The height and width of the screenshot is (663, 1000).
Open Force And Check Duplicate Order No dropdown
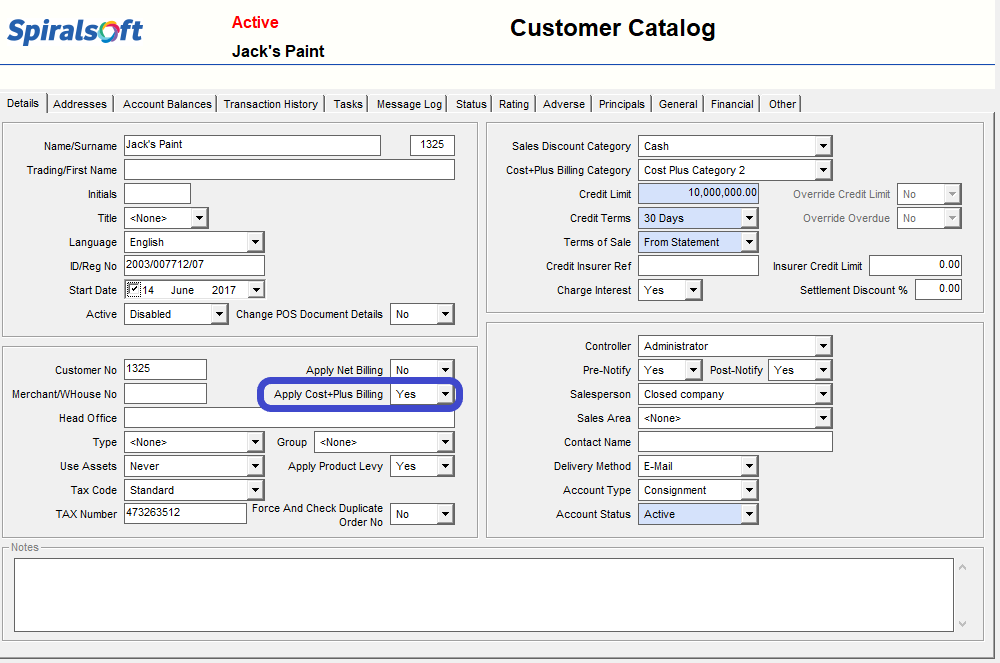coord(445,514)
